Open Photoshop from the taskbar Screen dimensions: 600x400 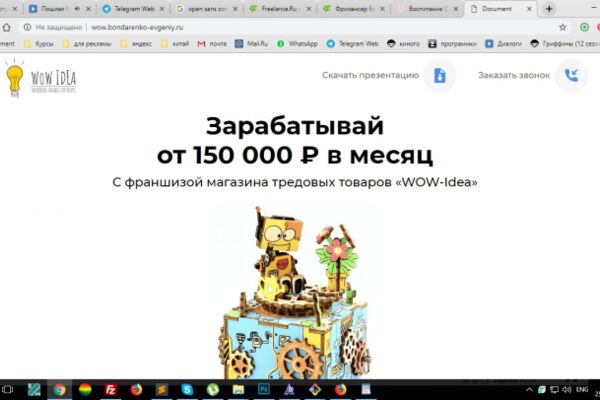tap(264, 390)
